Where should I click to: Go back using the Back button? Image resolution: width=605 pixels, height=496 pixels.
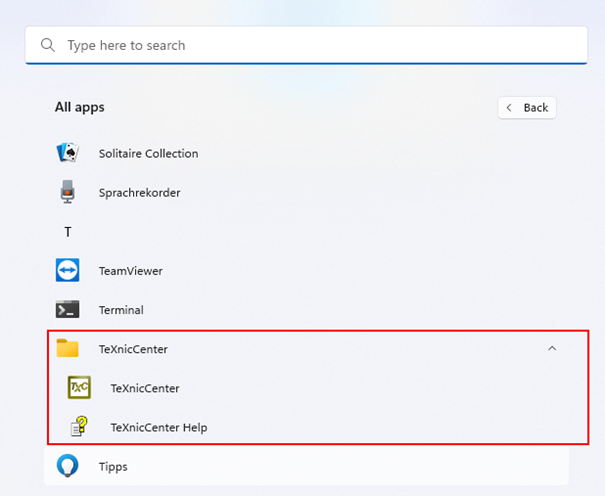tap(527, 108)
